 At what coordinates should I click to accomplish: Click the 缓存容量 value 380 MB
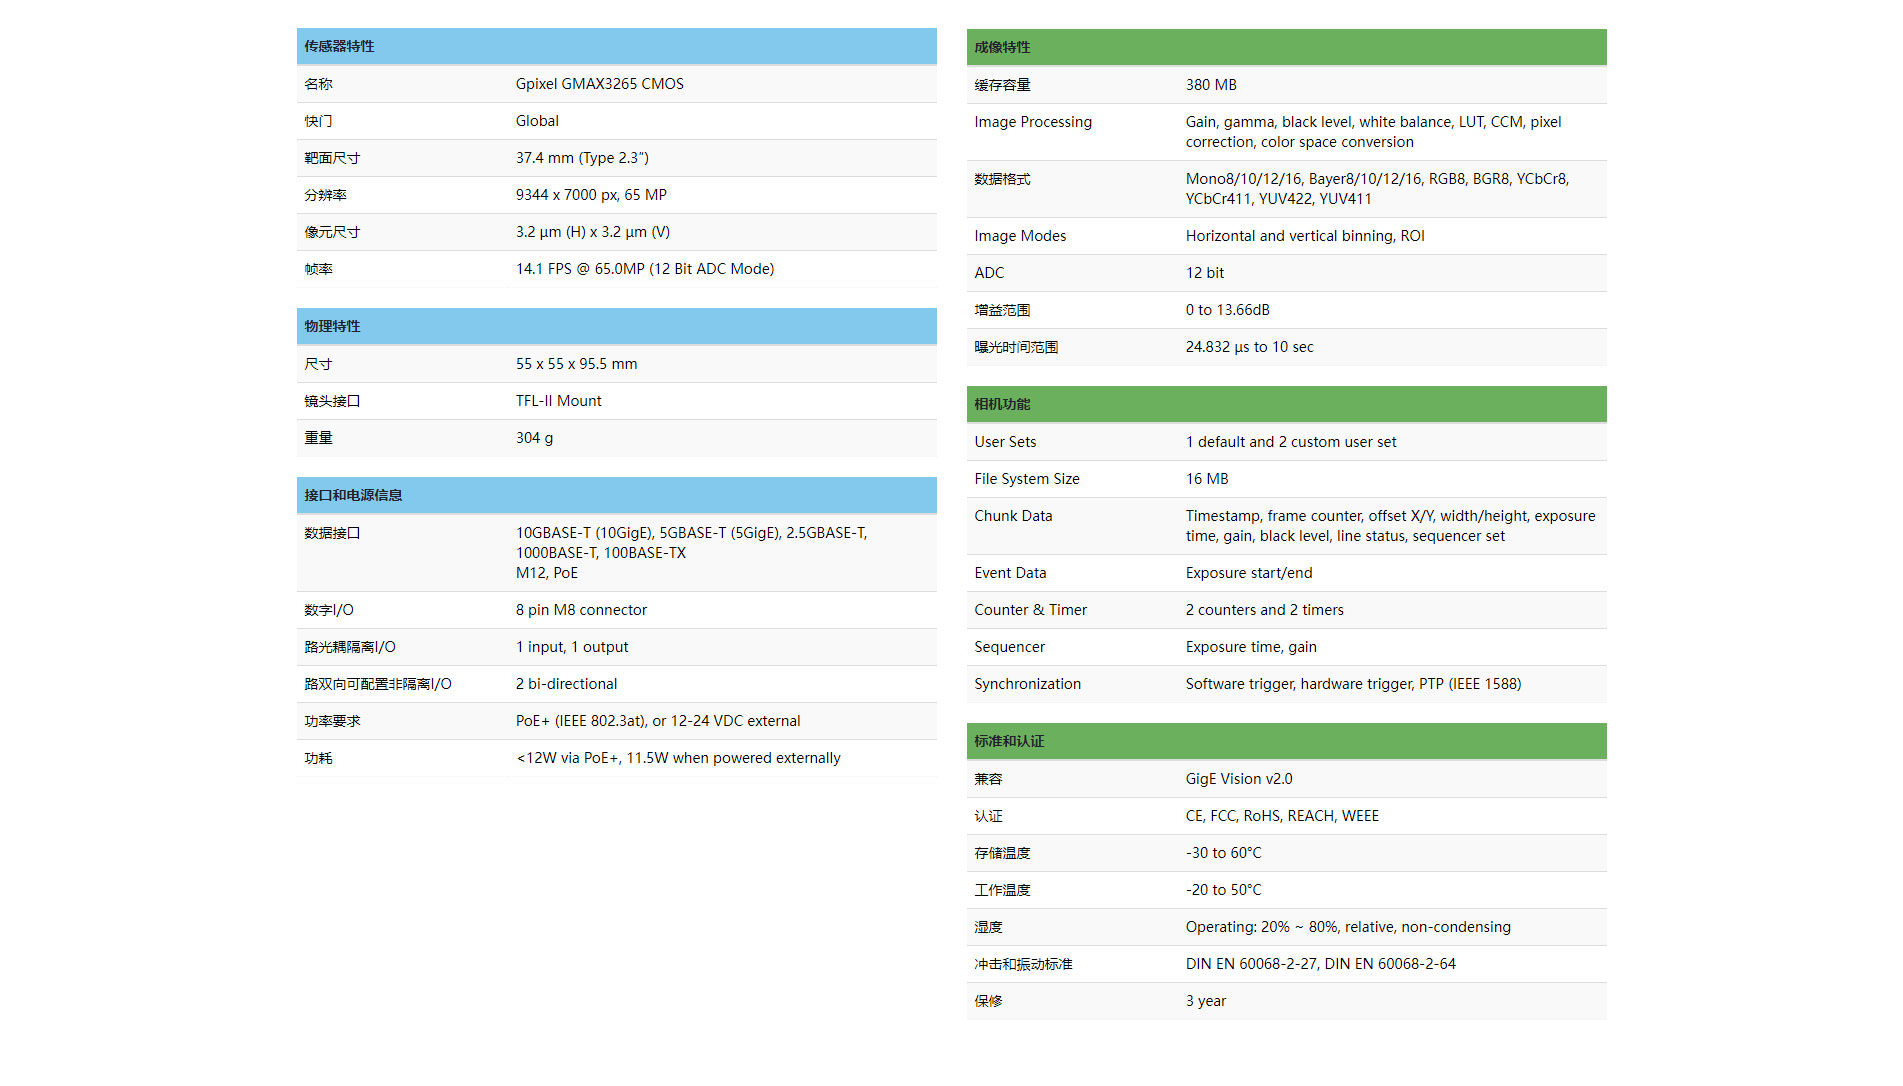coord(1210,85)
